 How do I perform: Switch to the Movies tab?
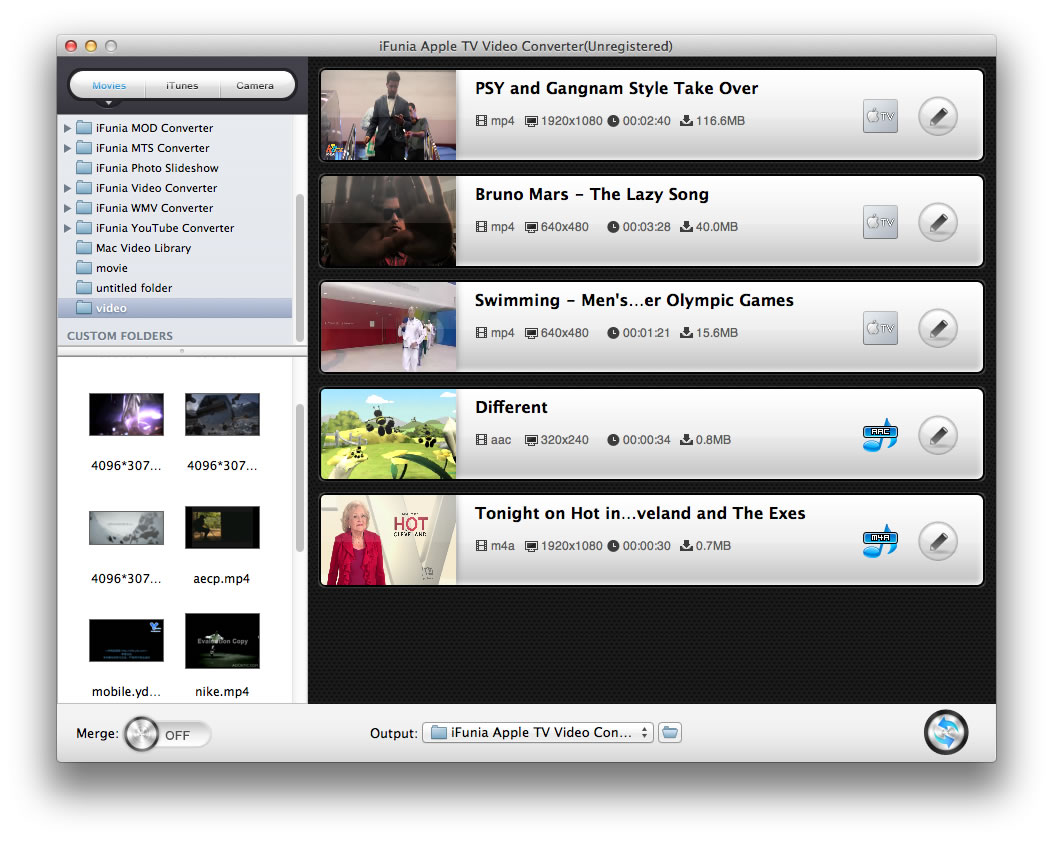(109, 85)
